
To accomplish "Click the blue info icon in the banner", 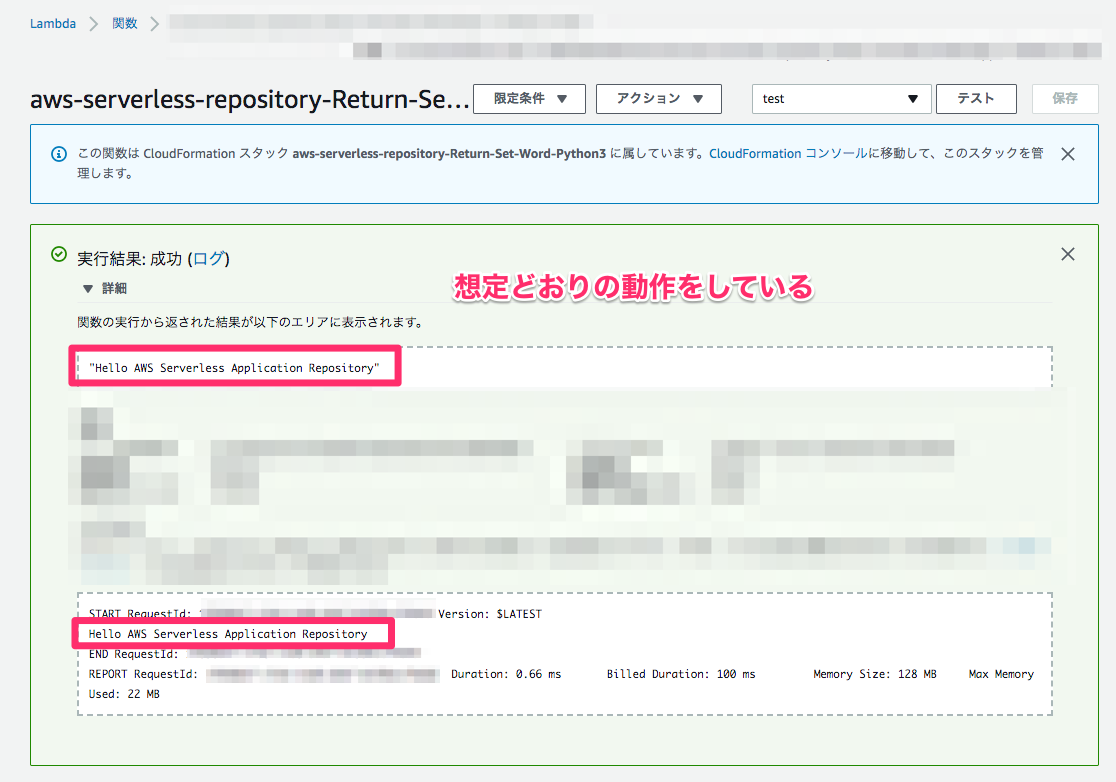I will pos(58,153).
